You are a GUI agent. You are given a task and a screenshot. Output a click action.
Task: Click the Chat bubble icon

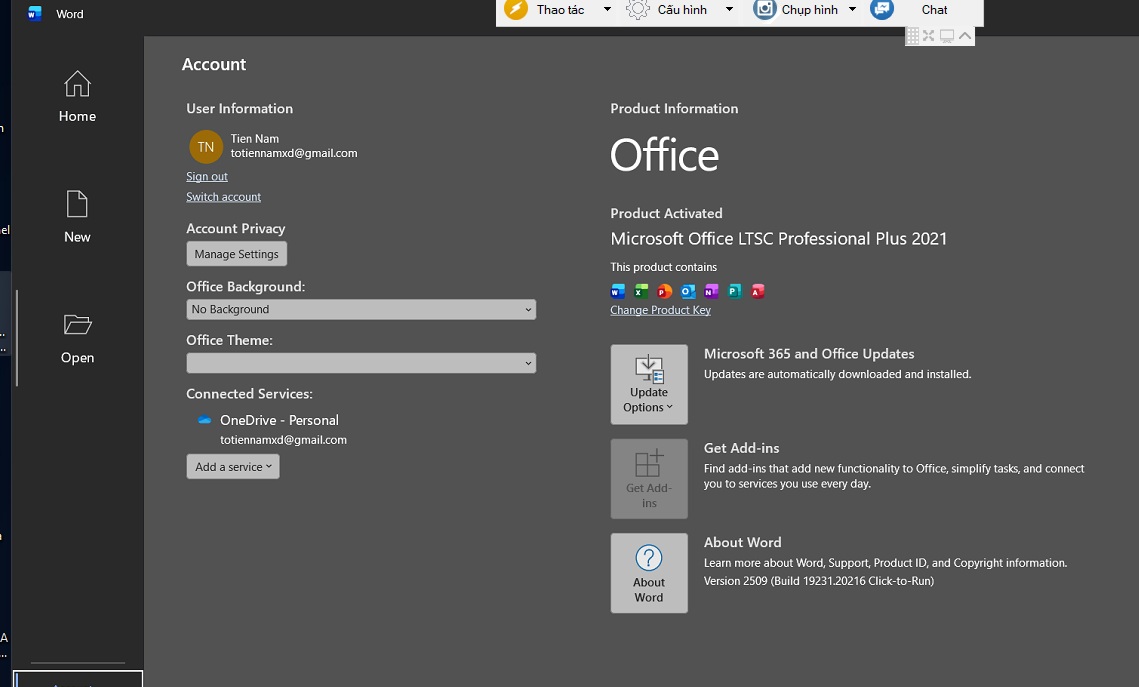pos(882,9)
